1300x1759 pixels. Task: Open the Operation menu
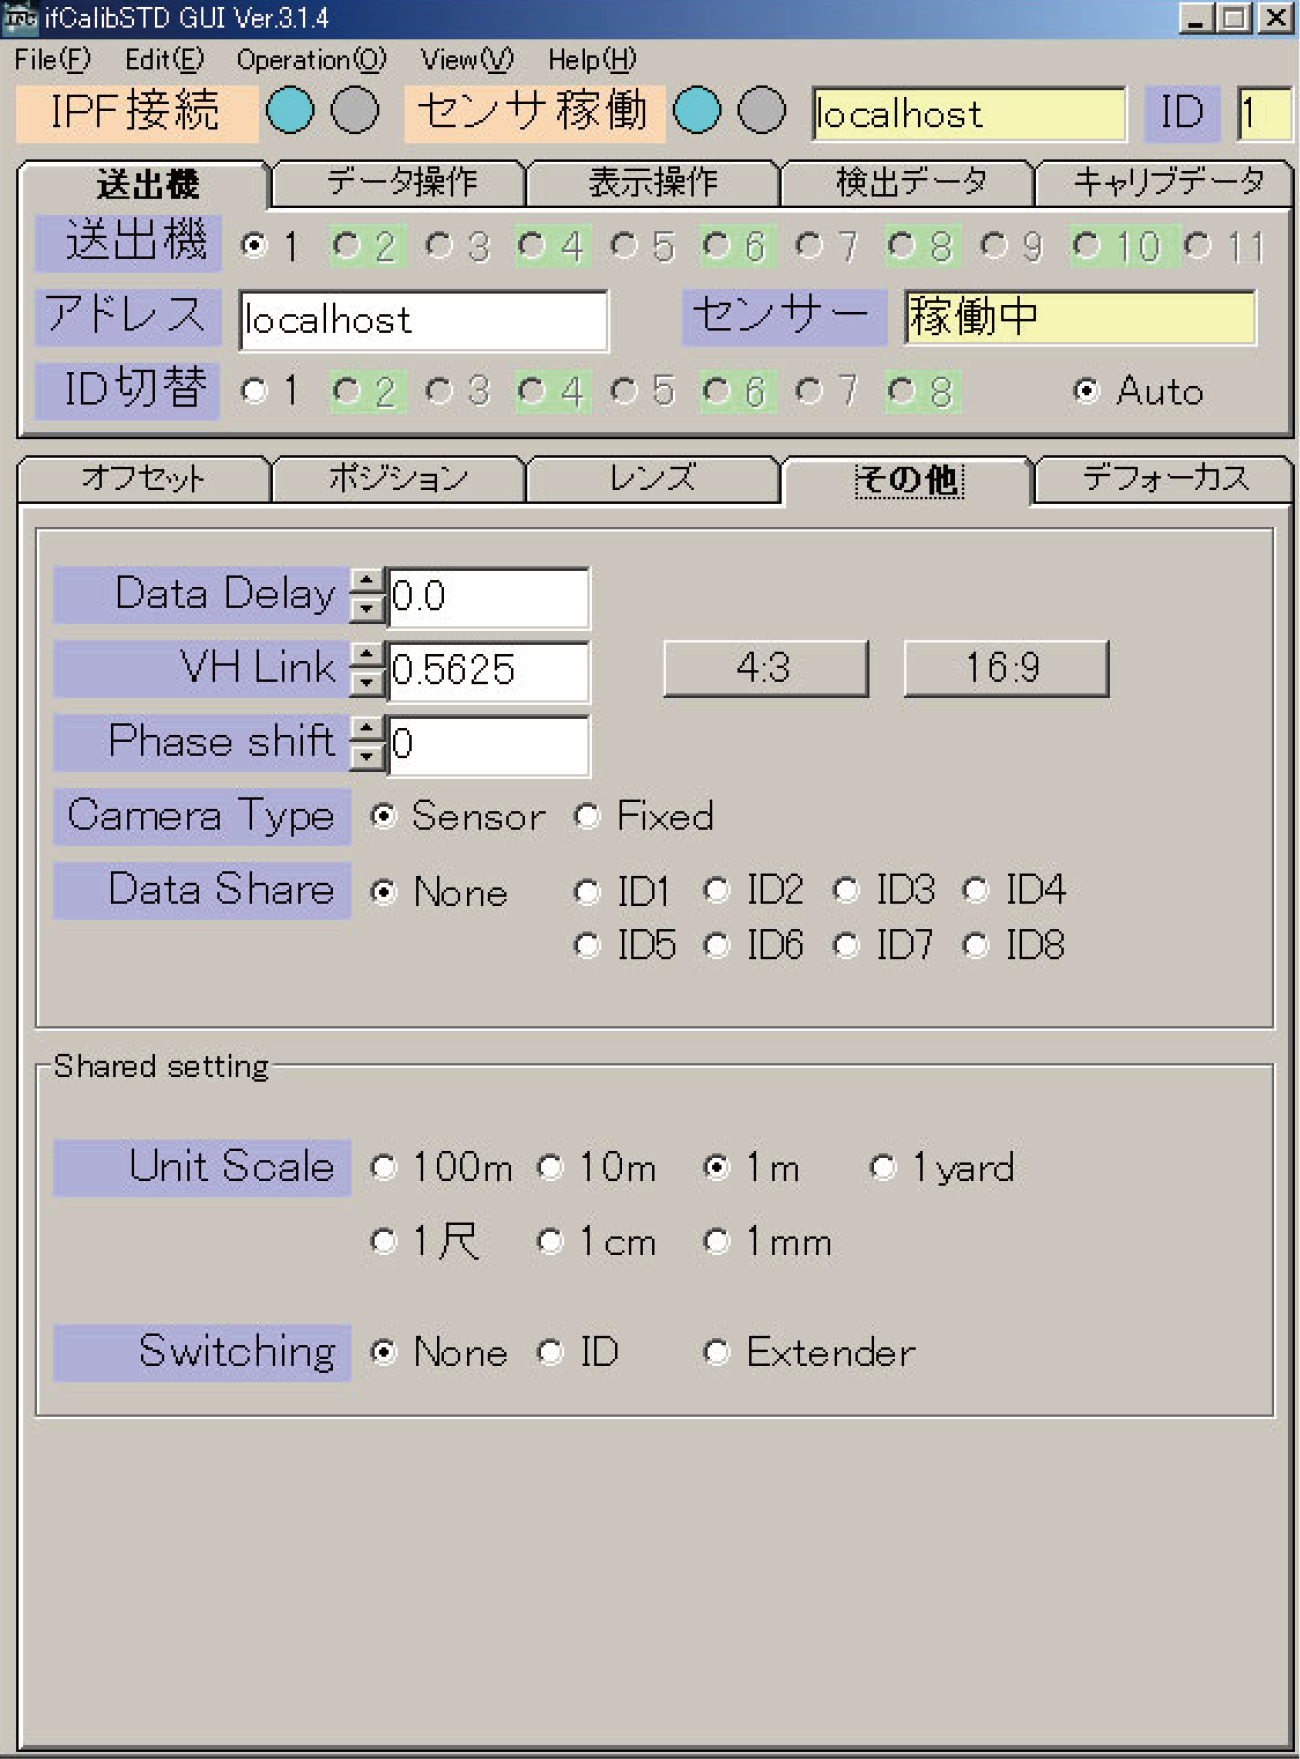click(310, 60)
